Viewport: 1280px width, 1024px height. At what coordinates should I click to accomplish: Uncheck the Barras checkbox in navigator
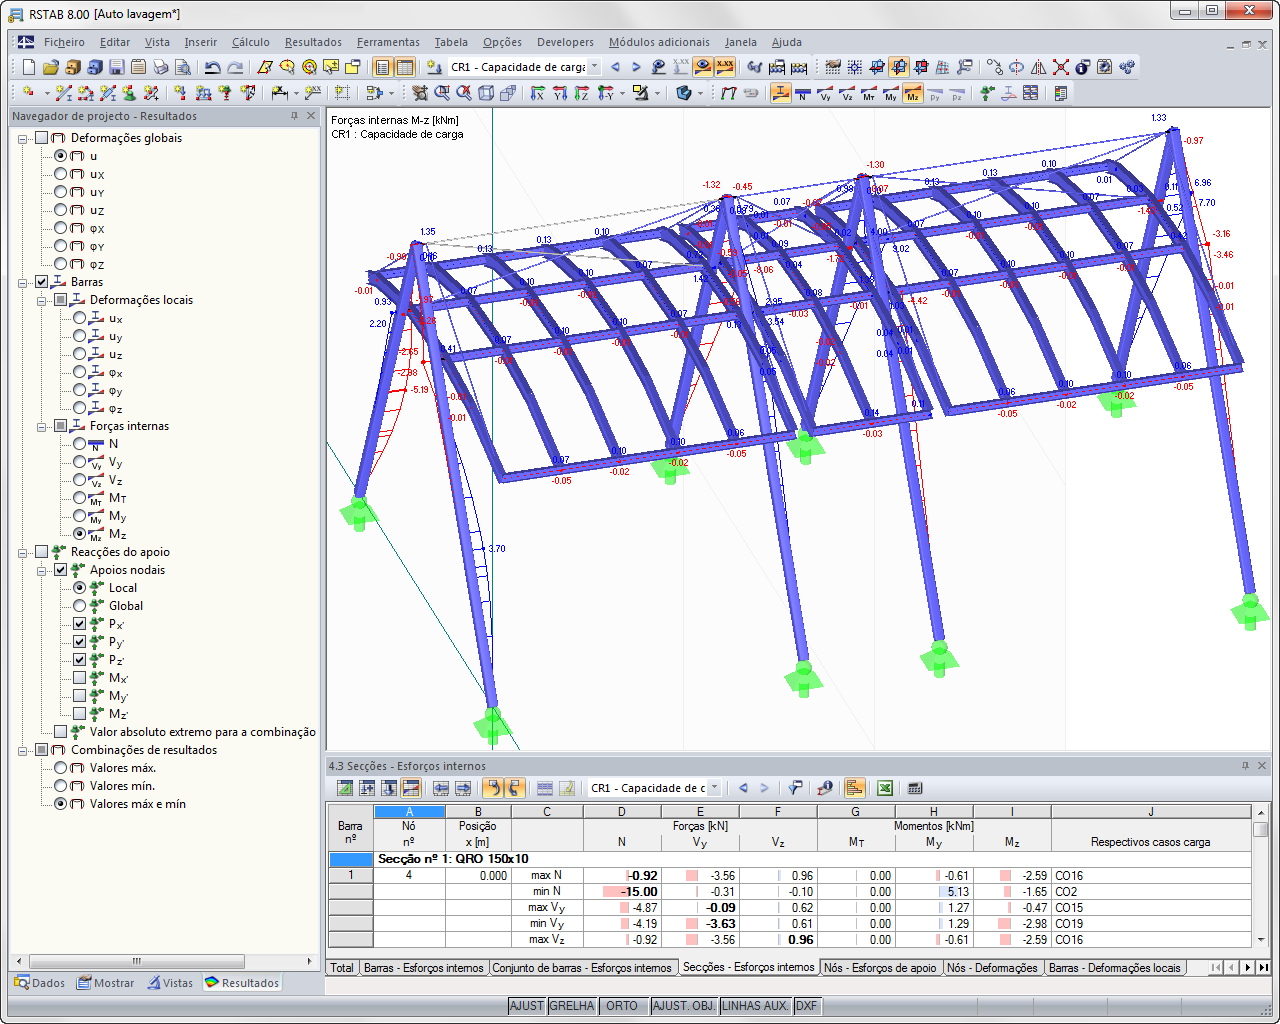click(x=42, y=282)
